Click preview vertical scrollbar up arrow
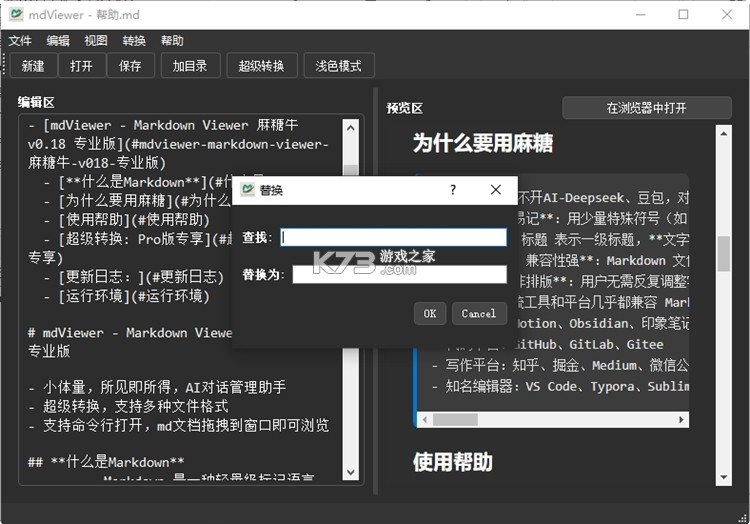 click(724, 133)
